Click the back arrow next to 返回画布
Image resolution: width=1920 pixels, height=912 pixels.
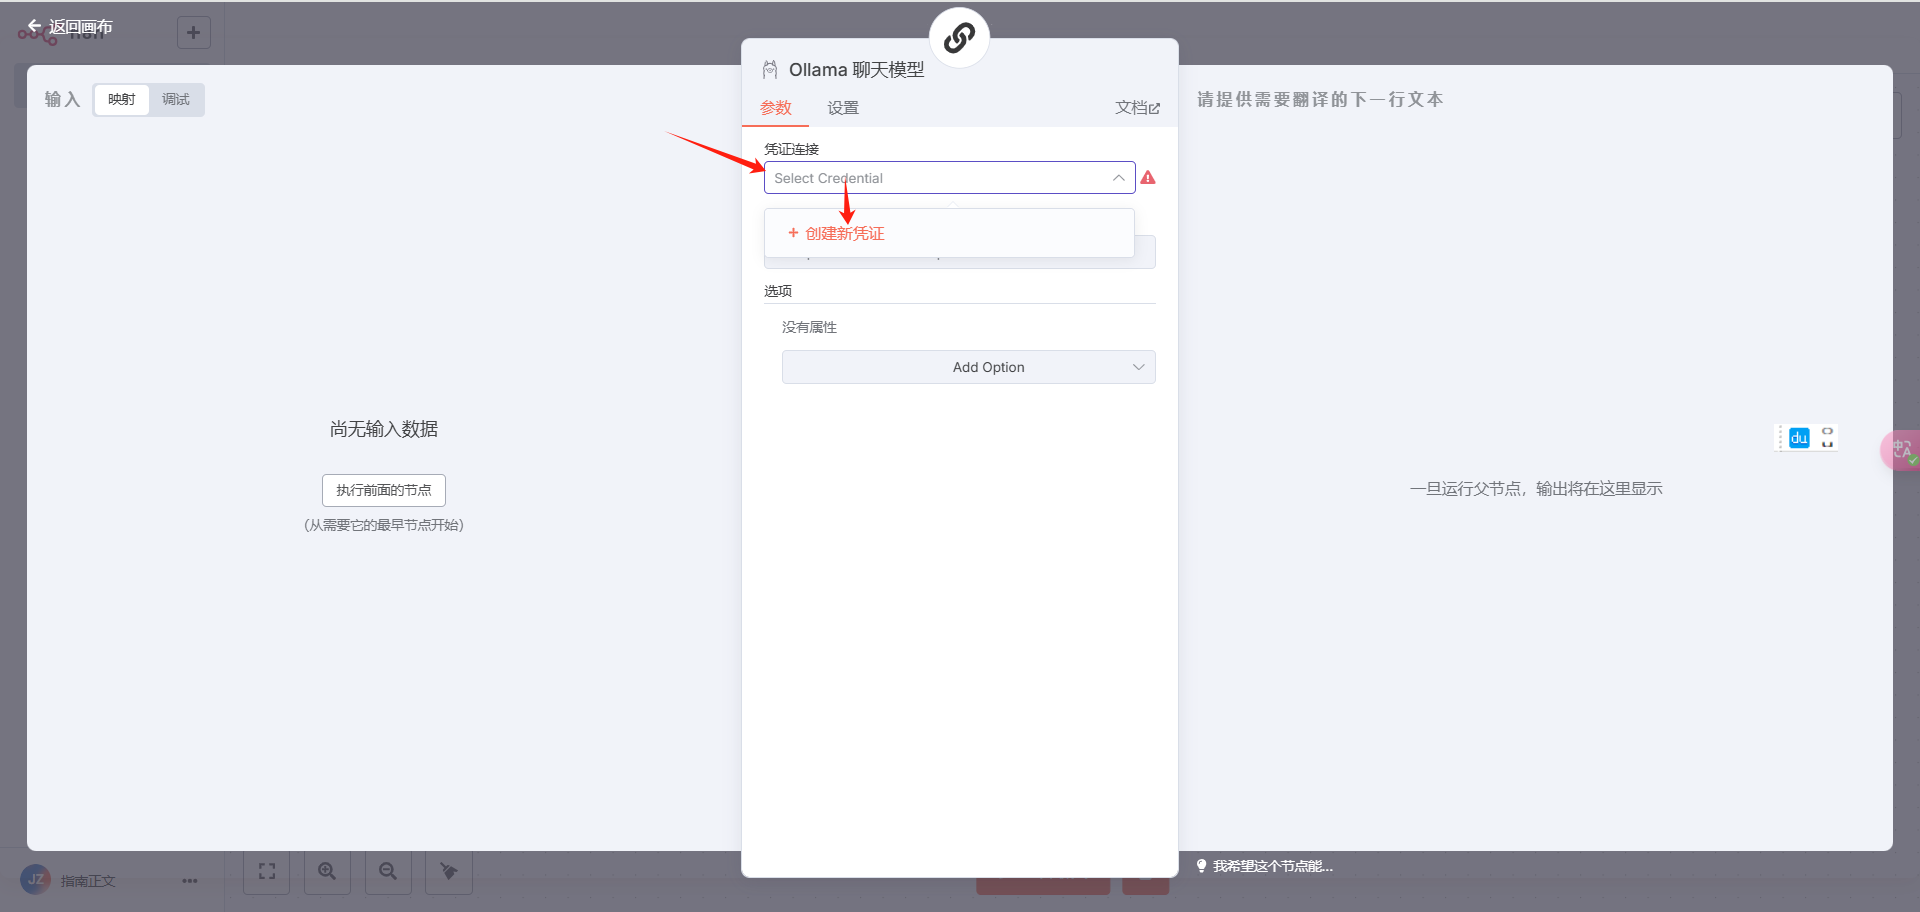coord(34,26)
